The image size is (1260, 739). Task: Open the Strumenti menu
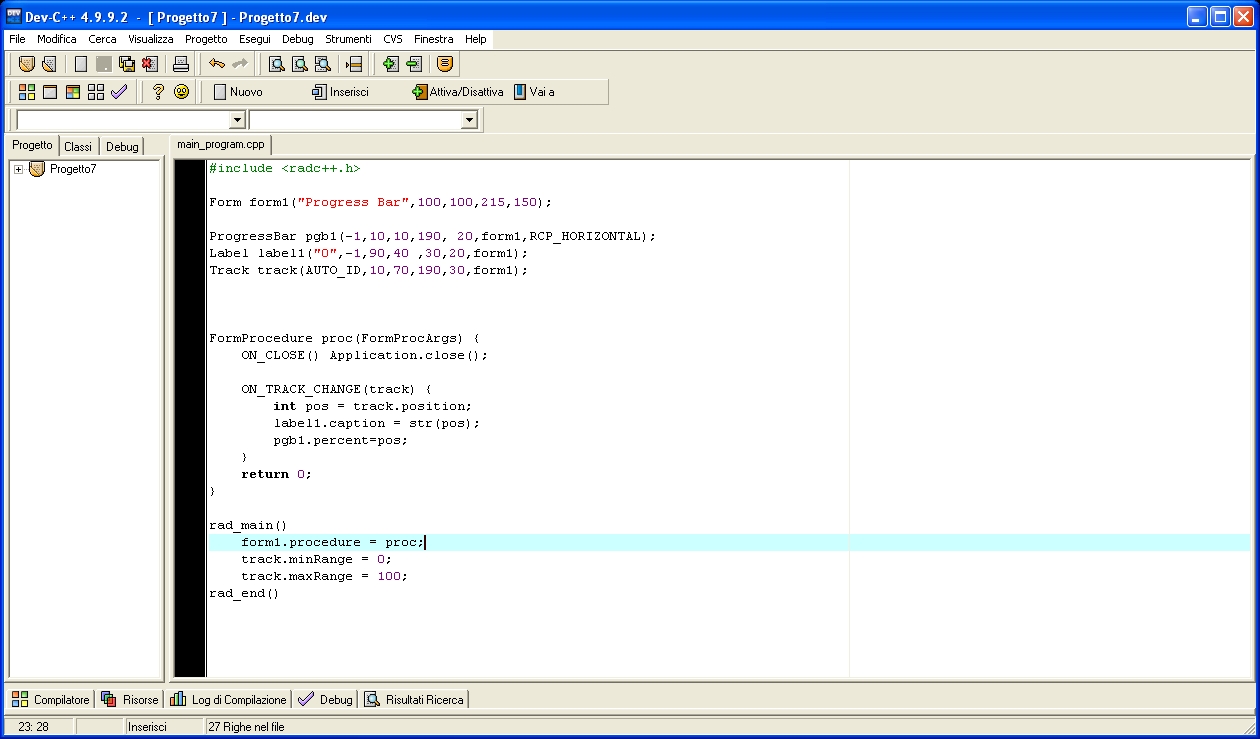(x=348, y=39)
